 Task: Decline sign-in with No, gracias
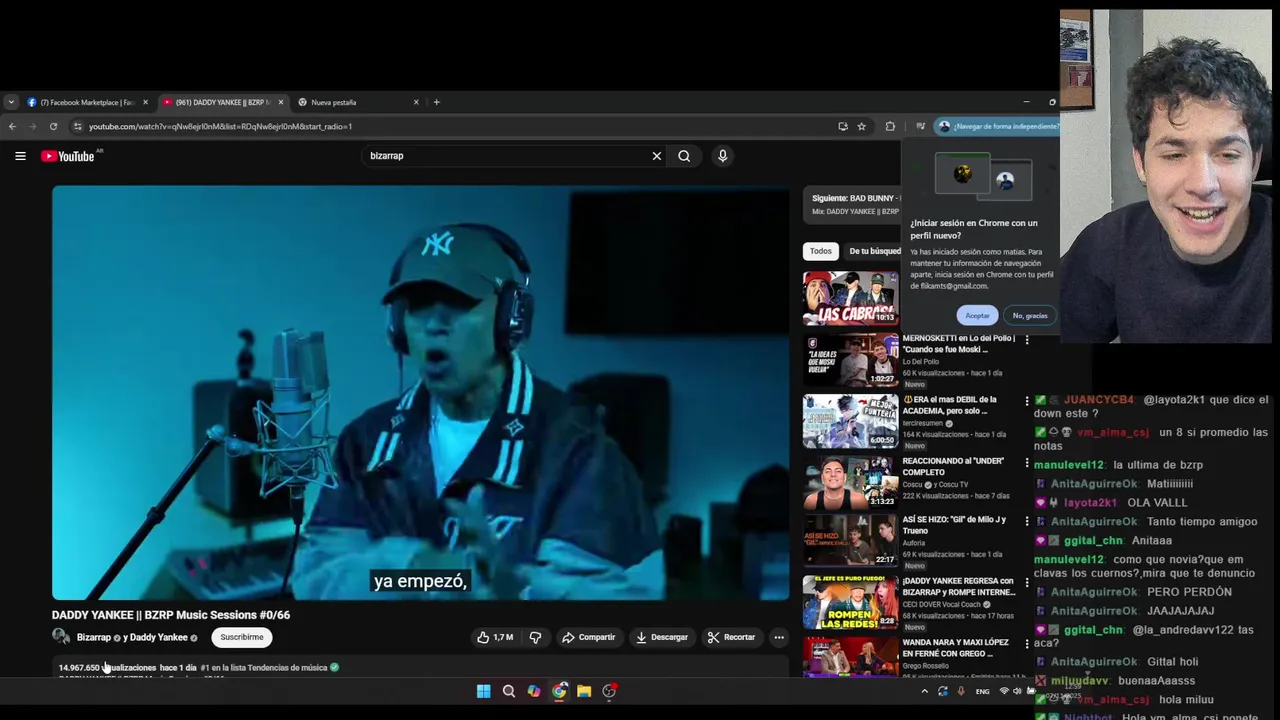(1030, 315)
